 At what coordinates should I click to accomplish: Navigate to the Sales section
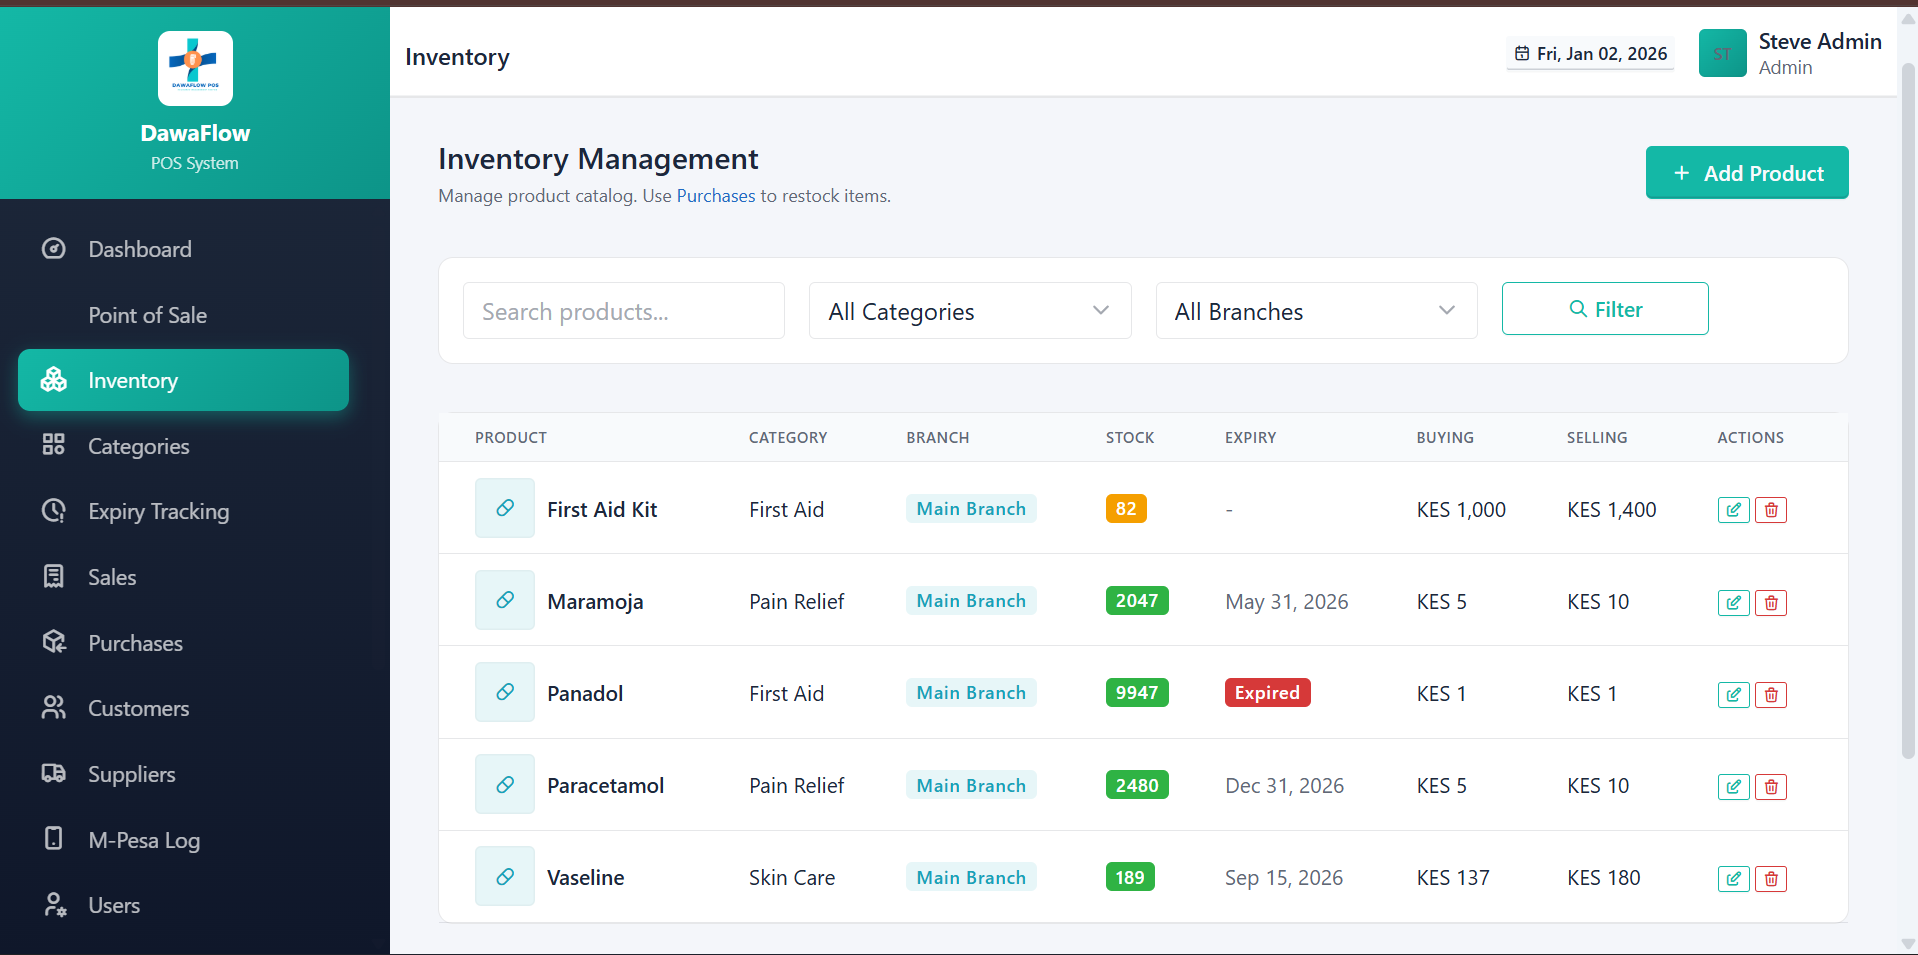tap(111, 576)
